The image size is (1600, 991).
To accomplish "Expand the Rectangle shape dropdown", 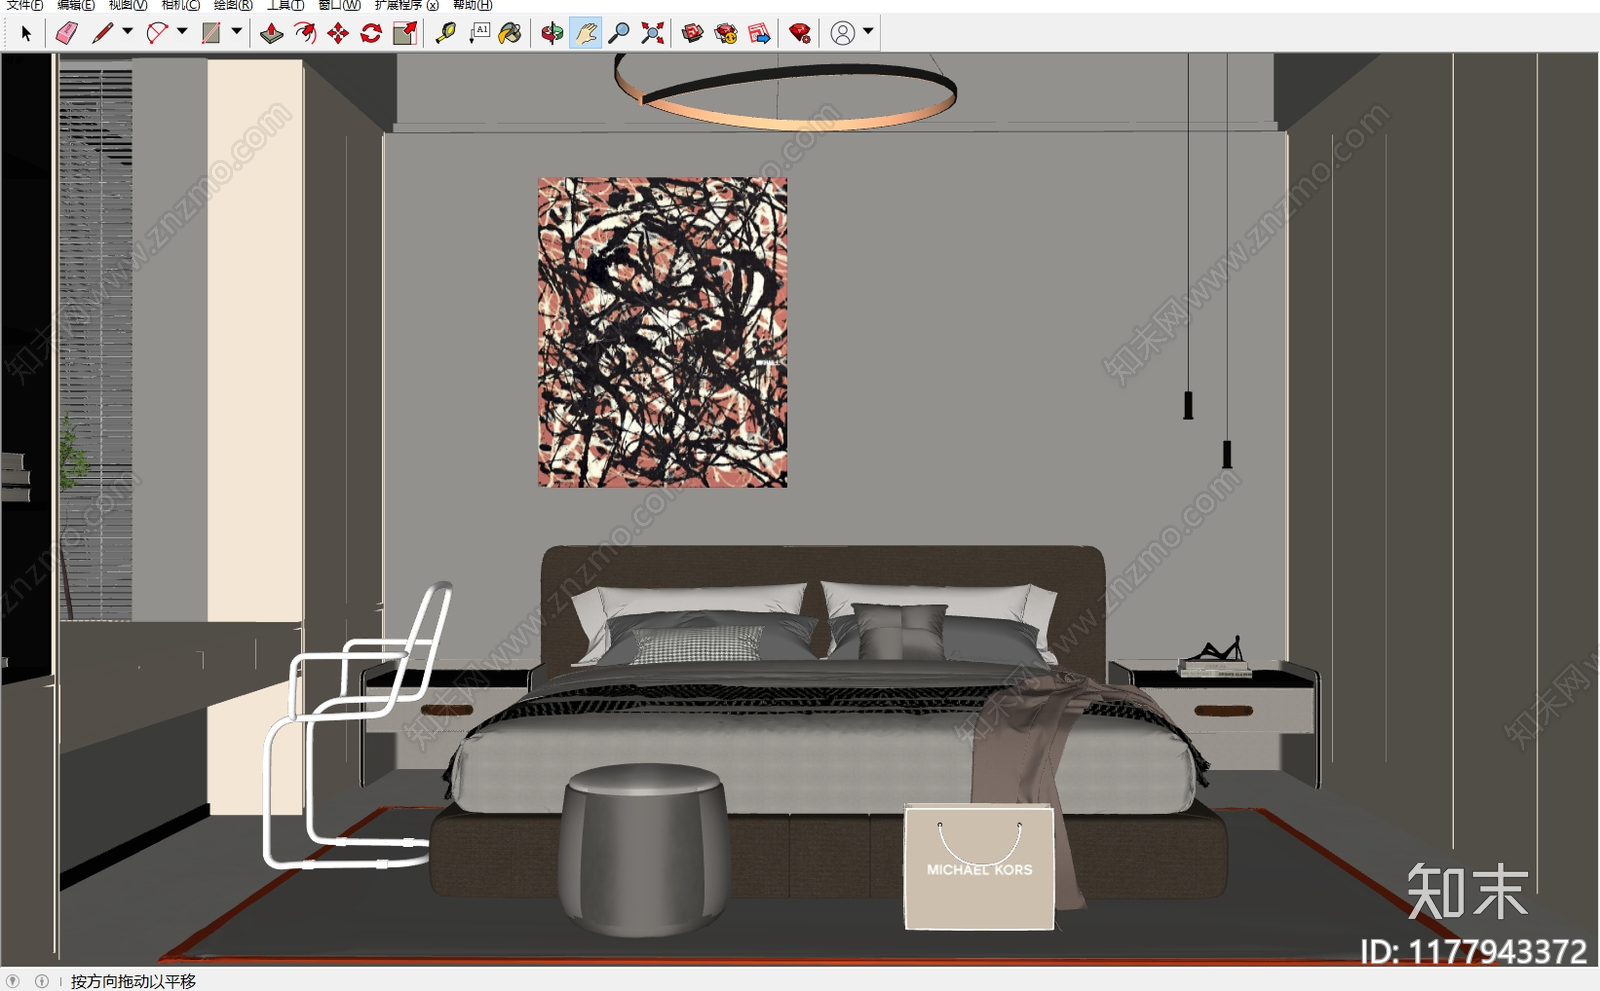I will tap(237, 32).
